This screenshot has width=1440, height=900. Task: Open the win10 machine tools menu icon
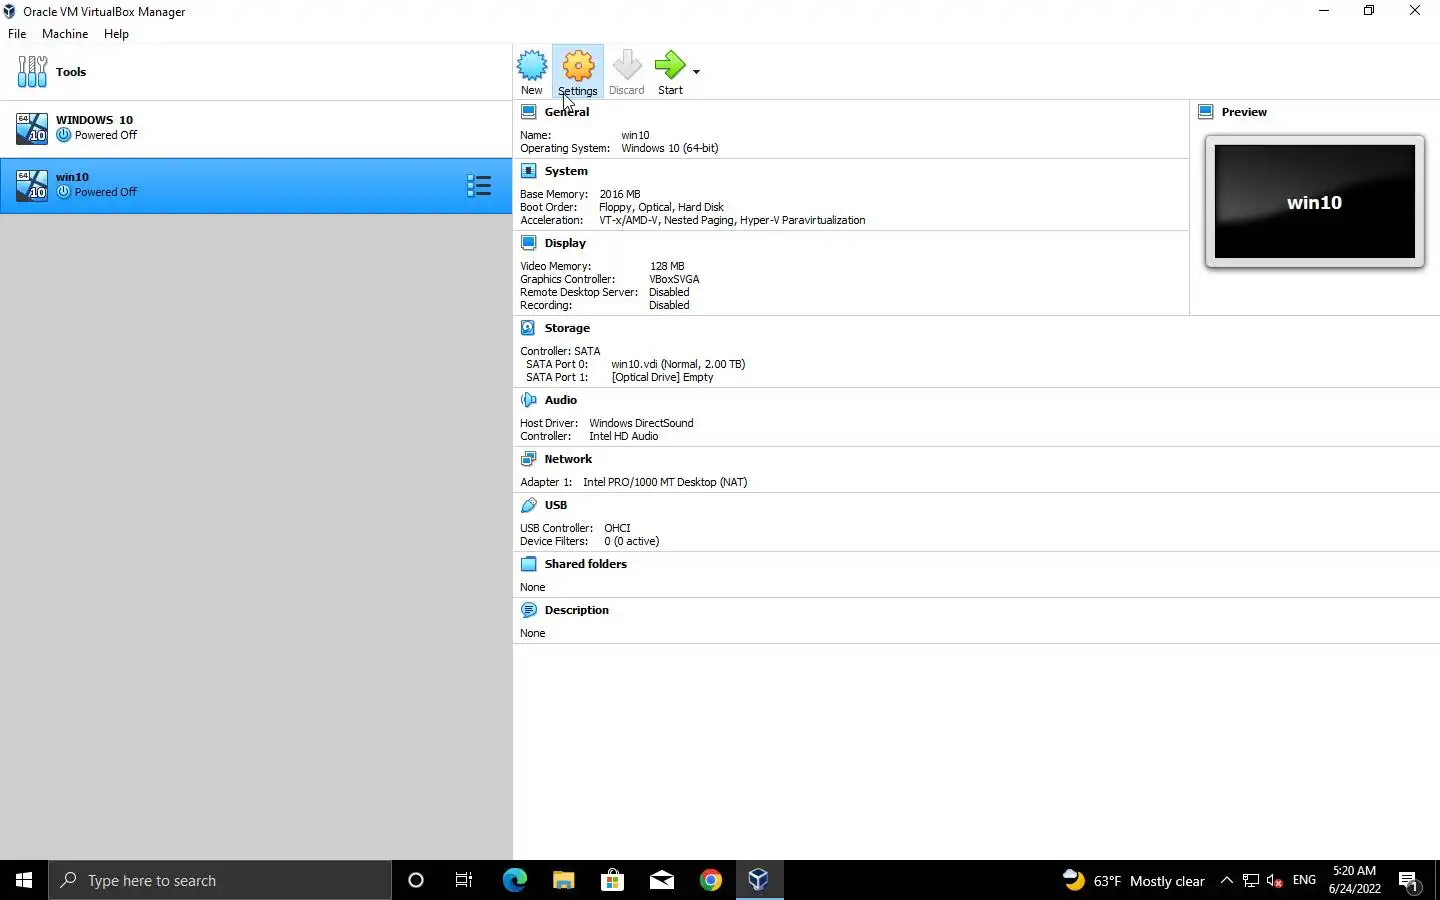[x=479, y=186]
